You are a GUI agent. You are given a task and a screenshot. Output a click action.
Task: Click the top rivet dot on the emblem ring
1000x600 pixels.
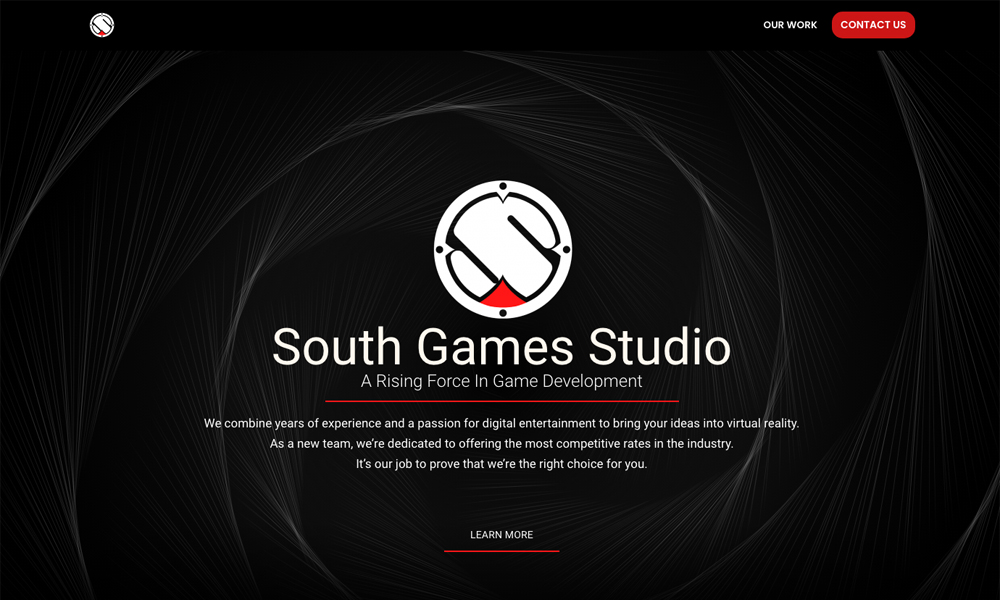pos(502,187)
